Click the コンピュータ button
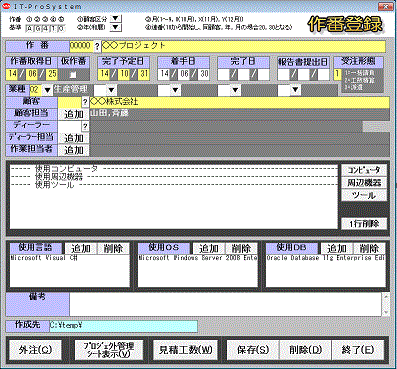397x369 pixels. 364,170
